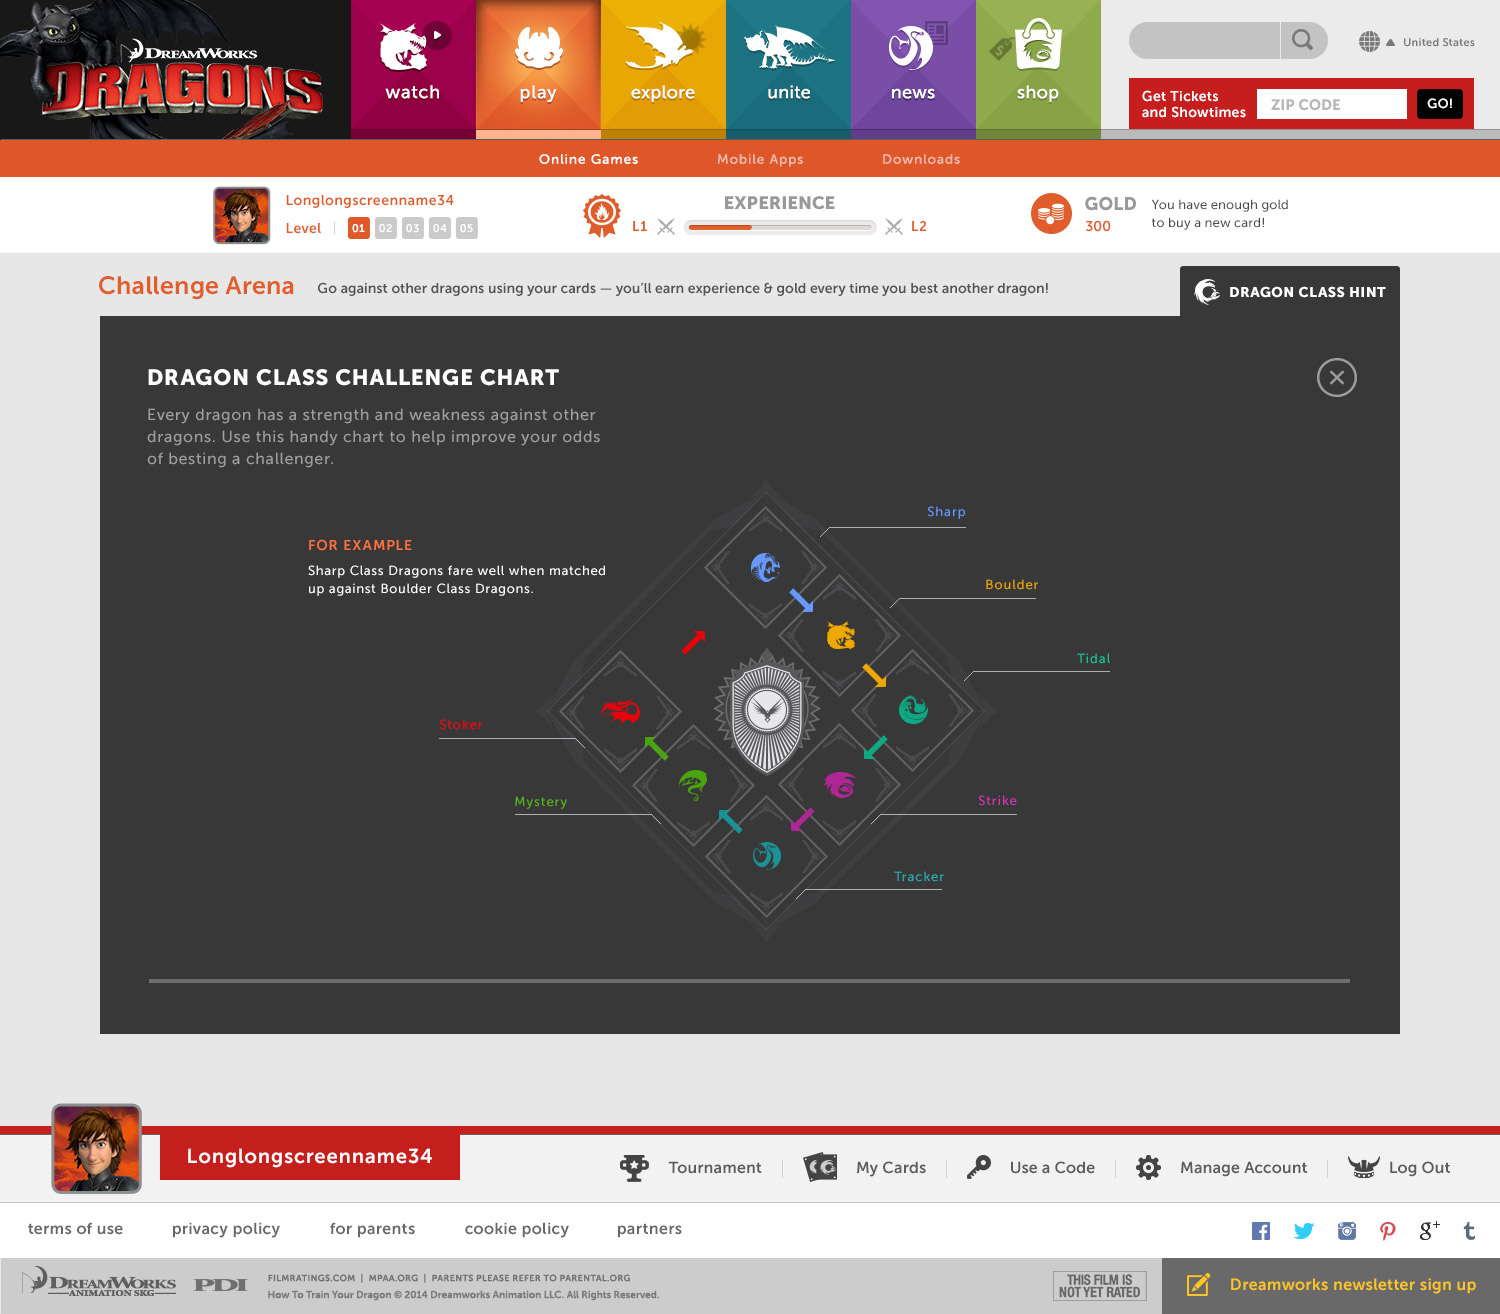Viewport: 1500px width, 1314px height.
Task: Click the Sharp class dragon icon
Action: click(766, 567)
